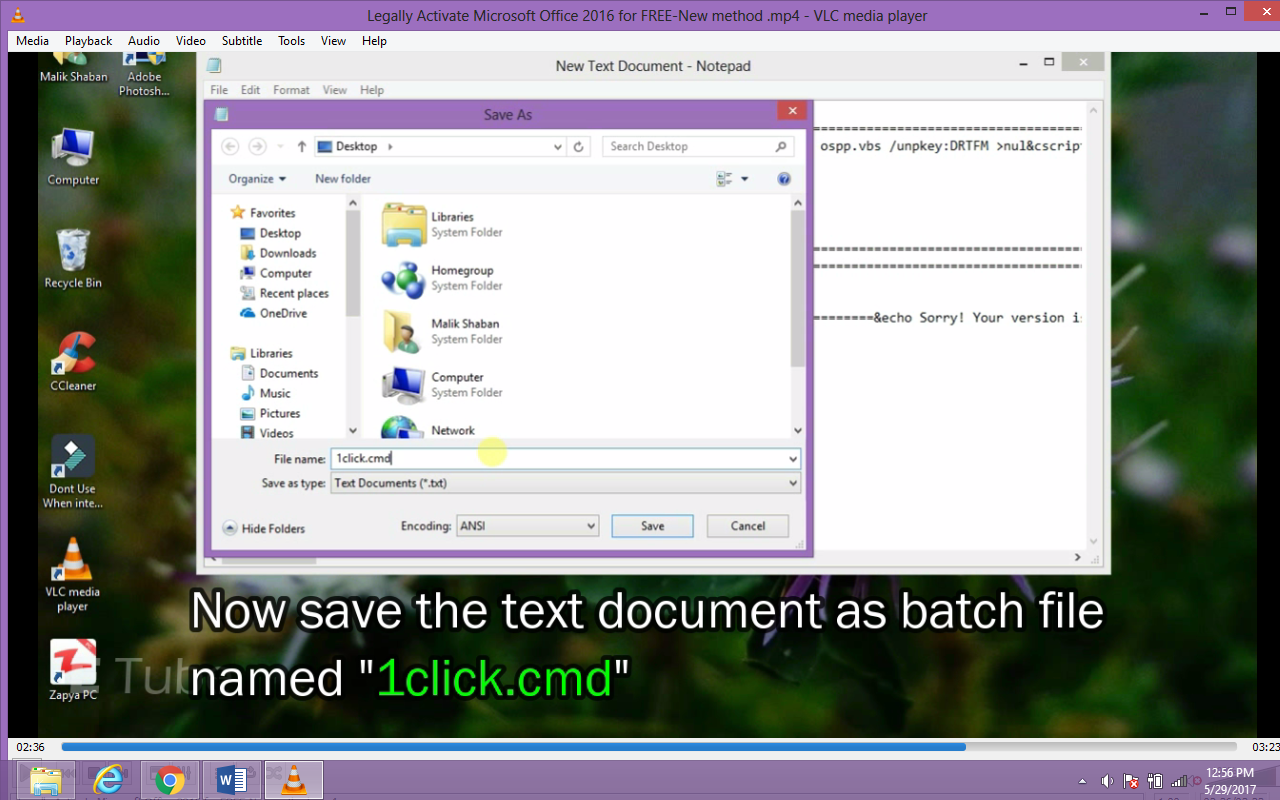Select OneDrive in navigation pane
Screen dimensions: 1280x800
coord(274,313)
